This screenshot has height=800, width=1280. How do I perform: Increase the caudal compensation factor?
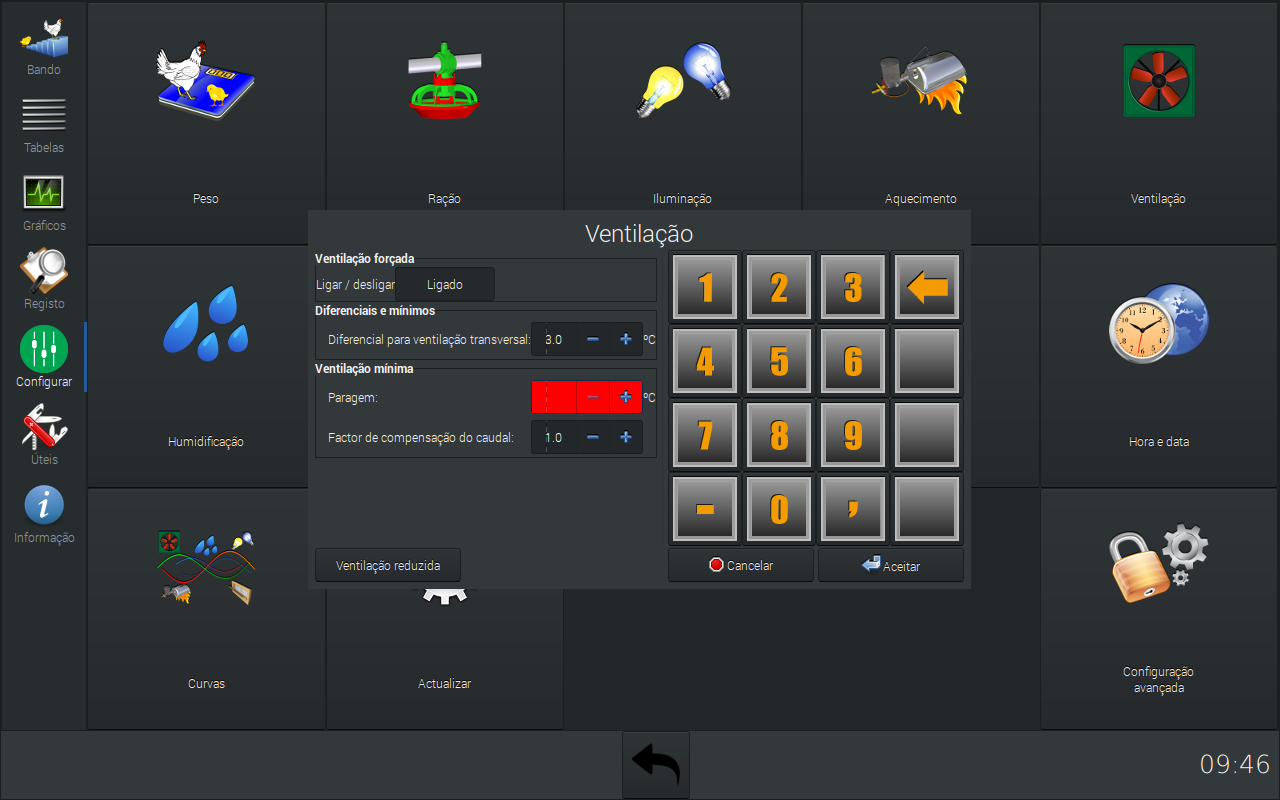pyautogui.click(x=626, y=437)
